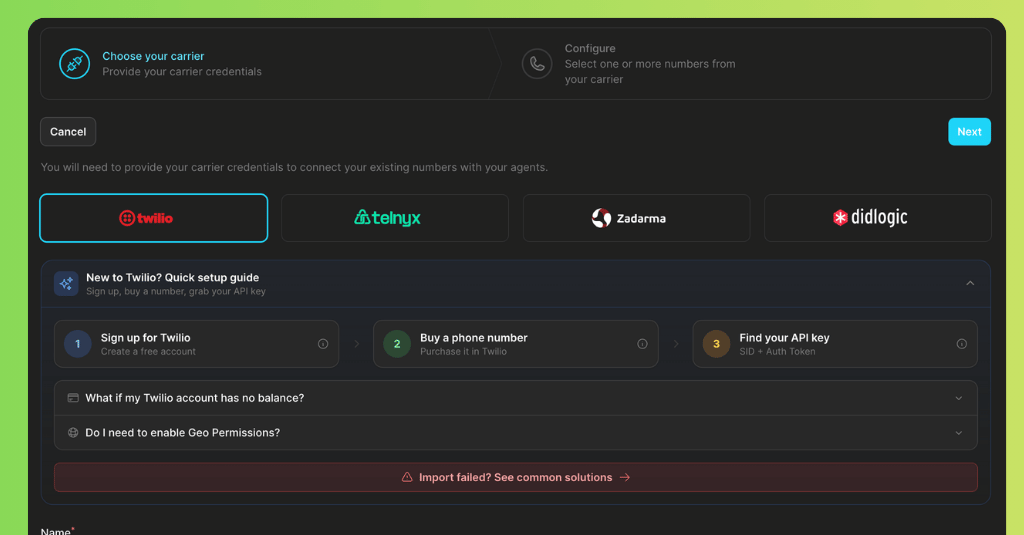Open the Find your API key step
This screenshot has width=1024, height=535.
[x=835, y=344]
